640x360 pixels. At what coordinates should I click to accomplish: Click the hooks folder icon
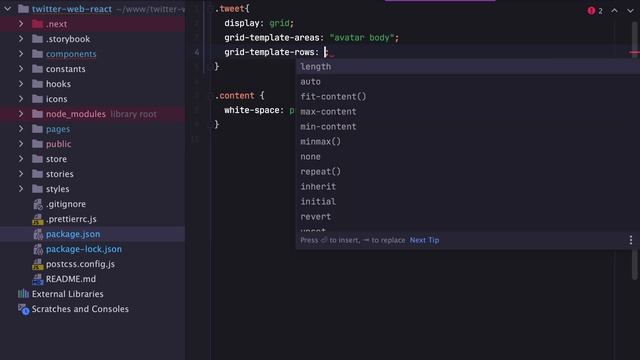37,84
